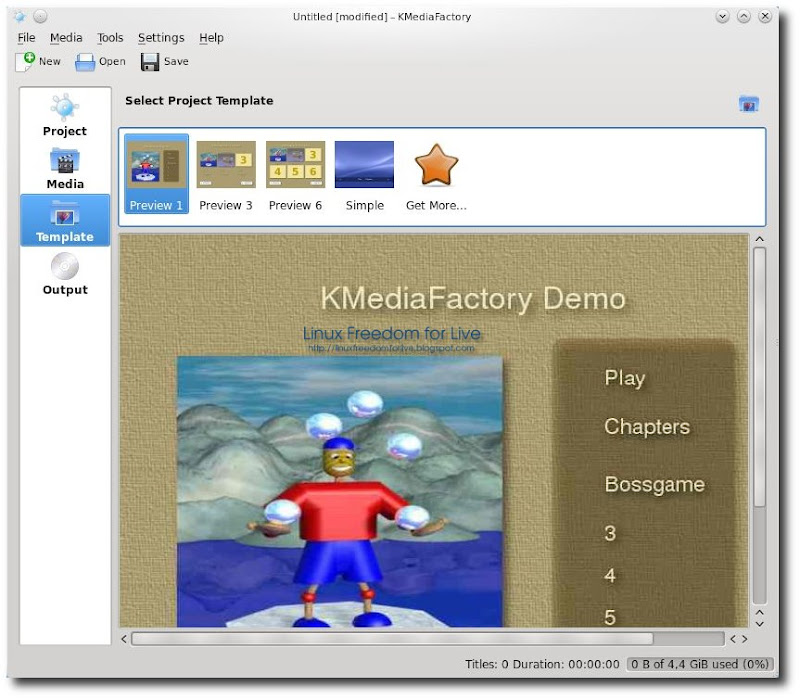Open the Project section in sidebar
The image size is (800, 699).
[x=65, y=116]
